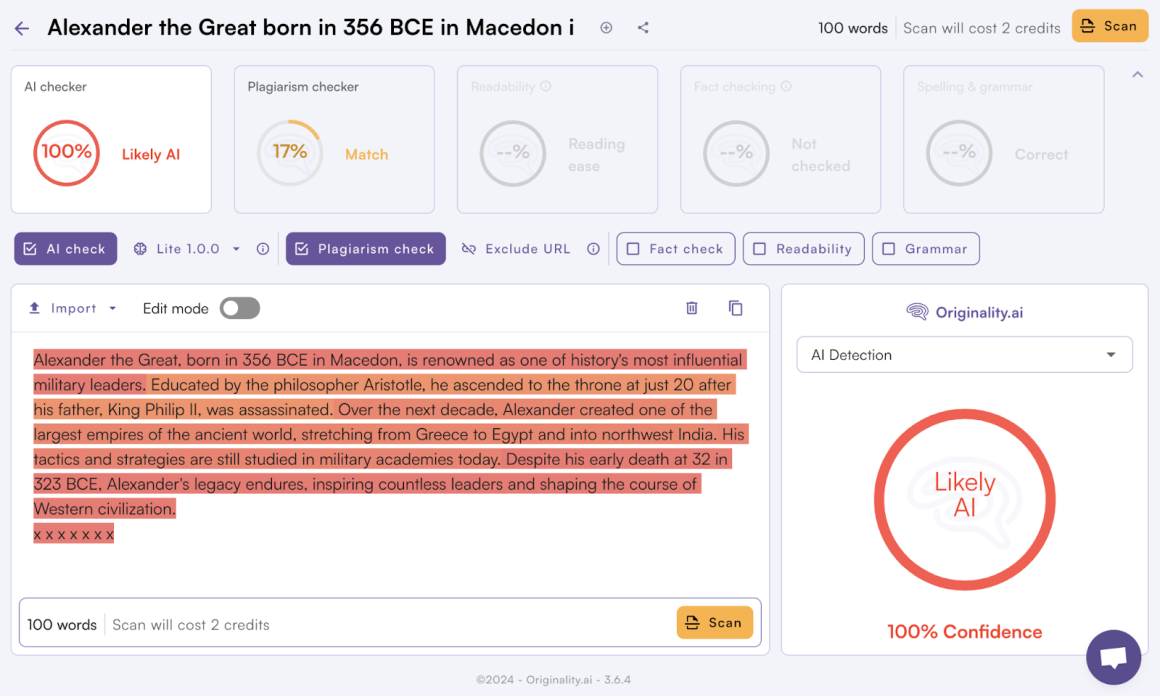Screen dimensions: 1160x700
Task: Open the chat support bubble
Action: pyautogui.click(x=1113, y=656)
